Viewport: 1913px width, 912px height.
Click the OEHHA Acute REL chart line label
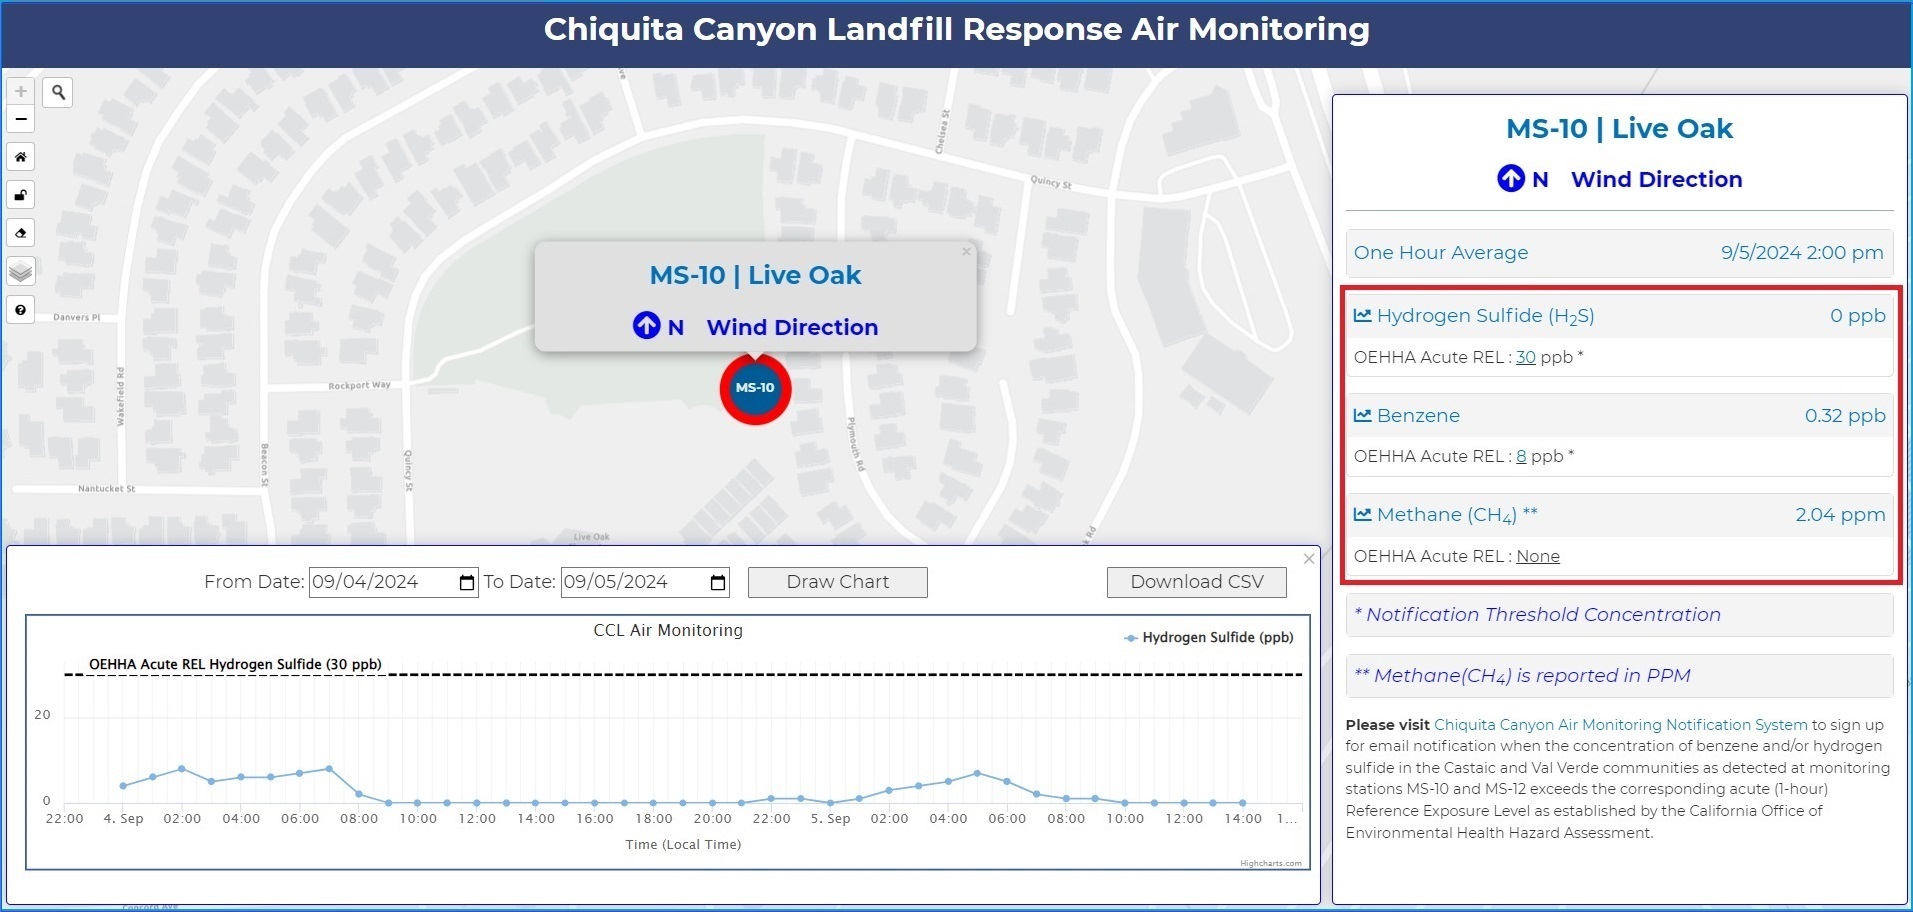pyautogui.click(x=235, y=664)
